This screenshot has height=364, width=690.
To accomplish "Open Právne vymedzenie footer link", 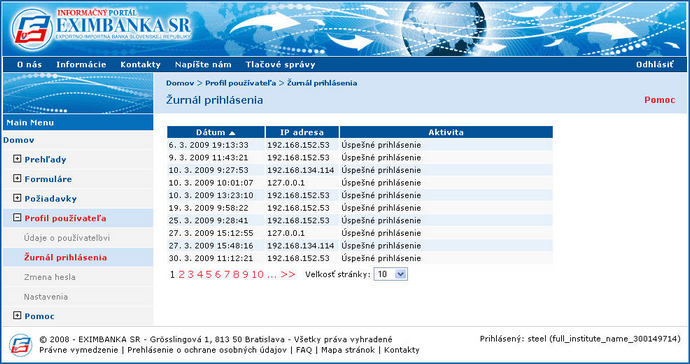I will pyautogui.click(x=79, y=350).
